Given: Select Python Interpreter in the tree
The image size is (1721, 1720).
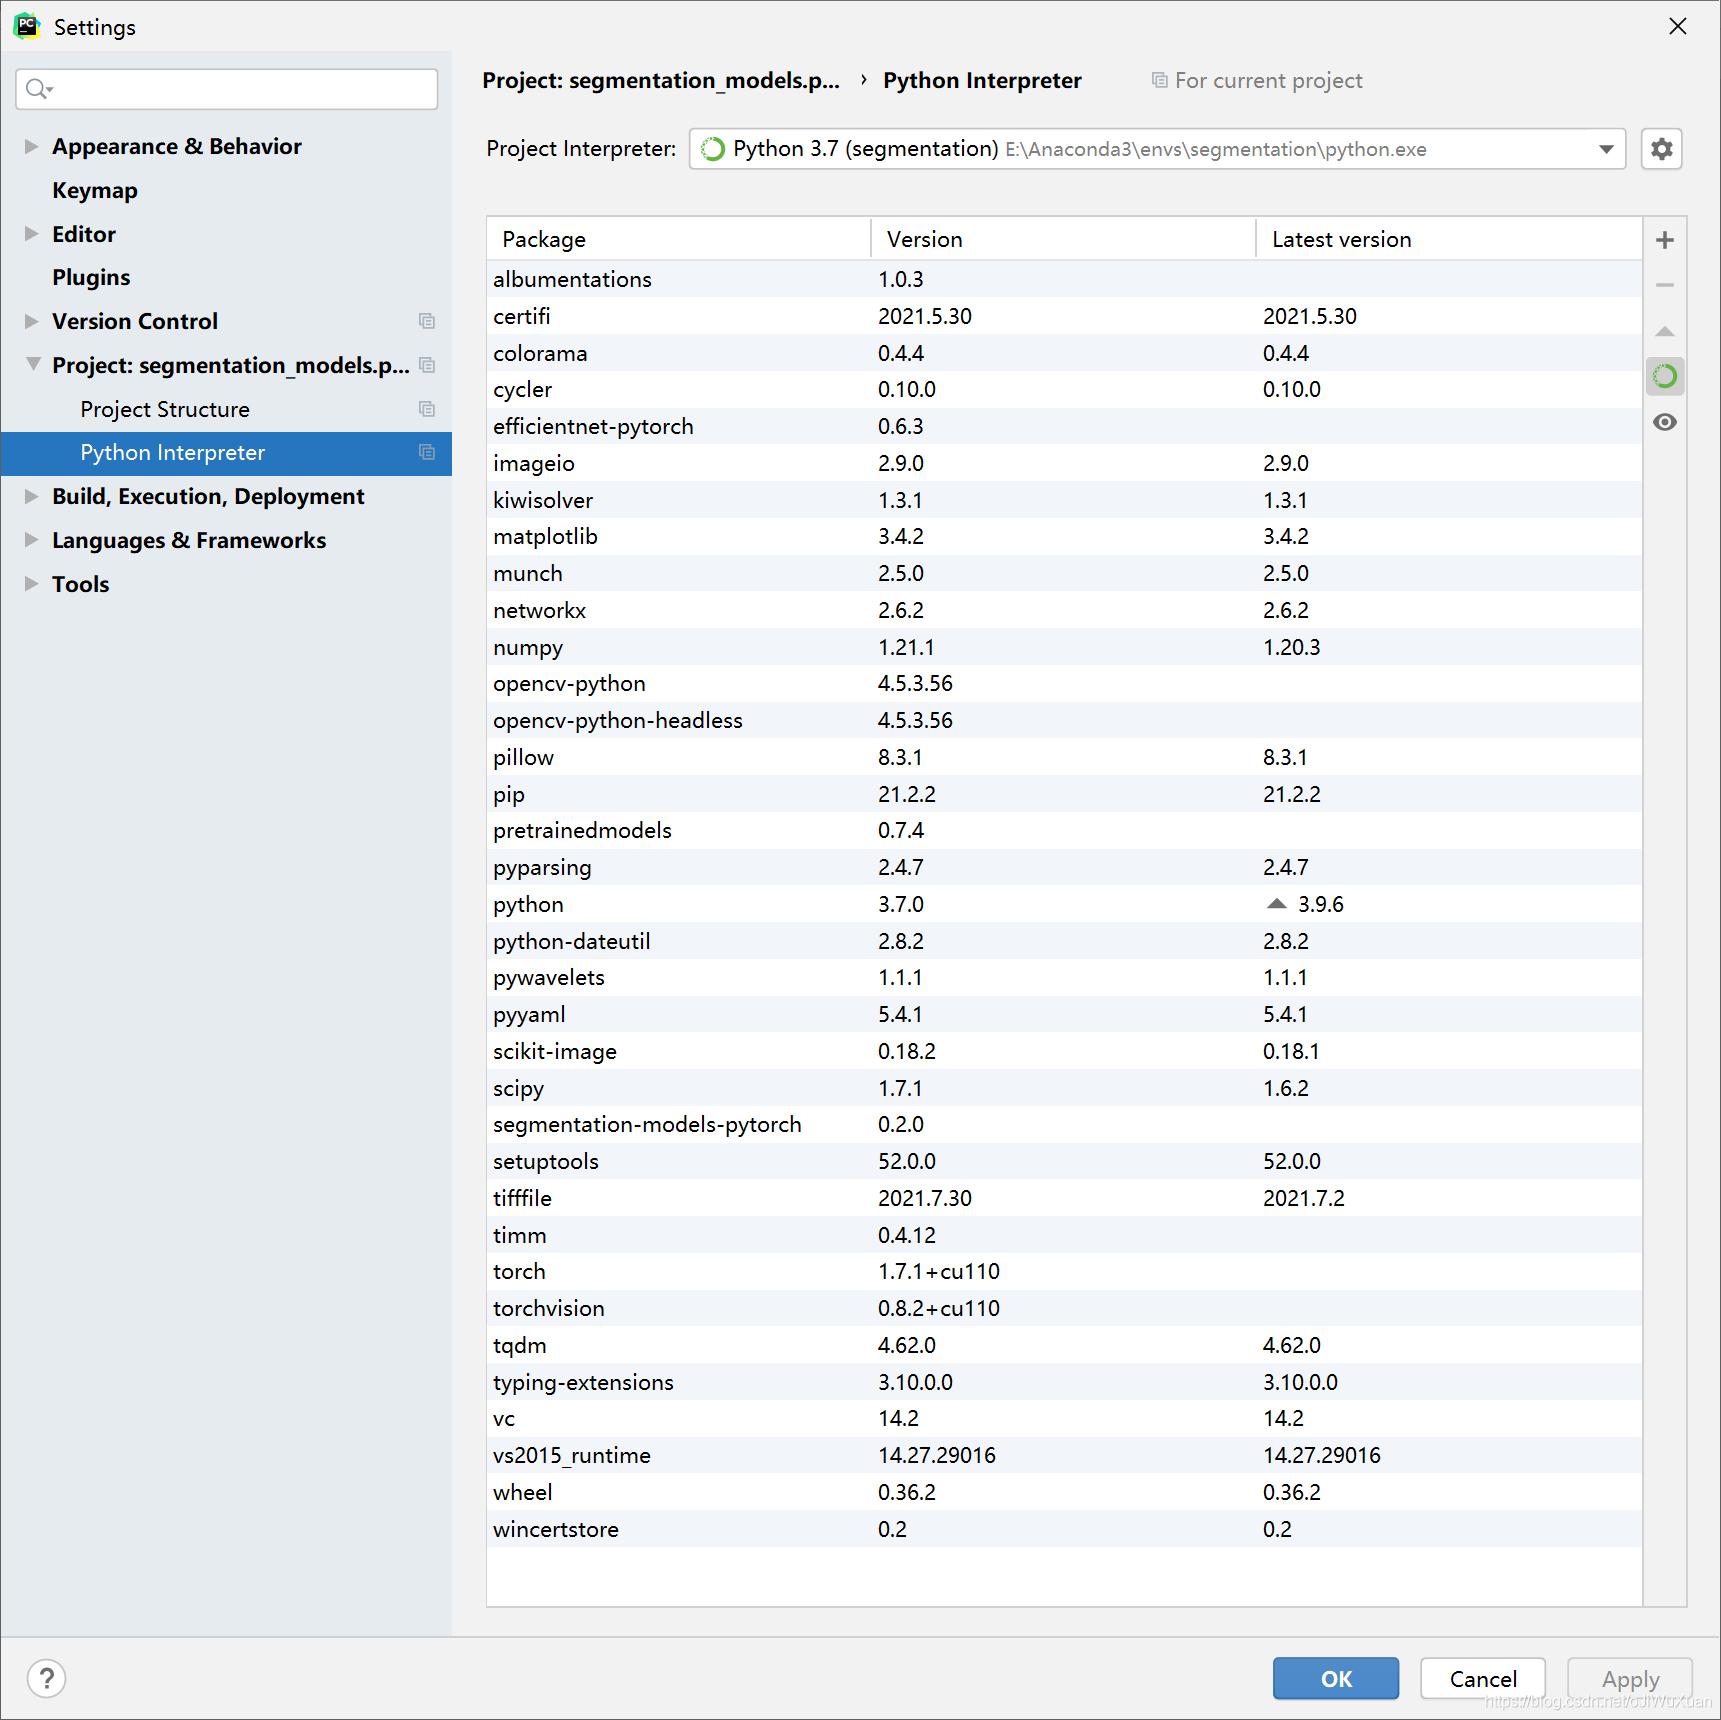Looking at the screenshot, I should click(x=226, y=453).
